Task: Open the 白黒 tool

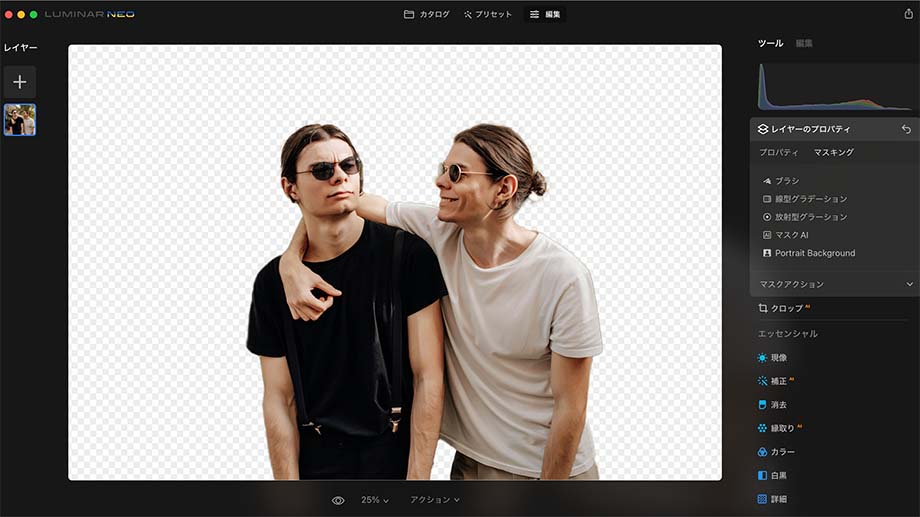Action: coord(772,475)
